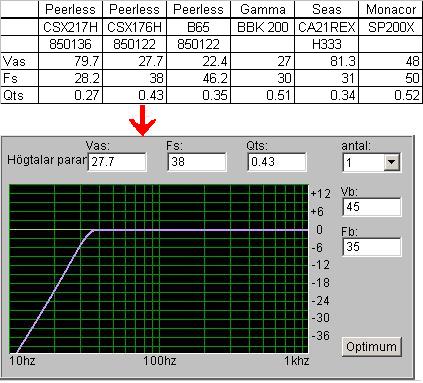Select the Fb field showing 35
The image size is (423, 383).
(372, 247)
